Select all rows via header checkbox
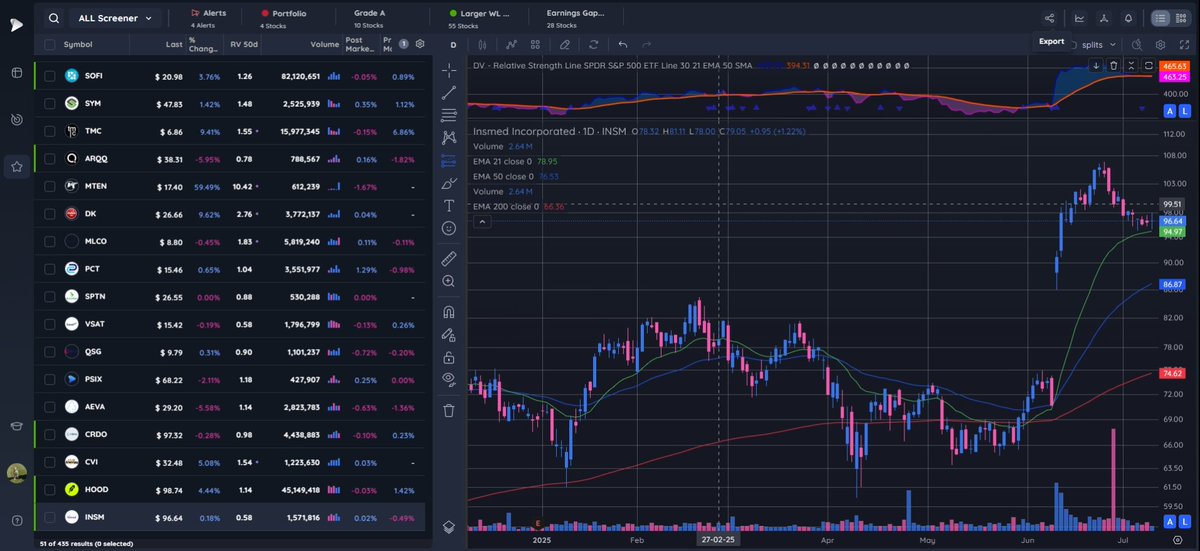This screenshot has height=551, width=1200. click(49, 44)
